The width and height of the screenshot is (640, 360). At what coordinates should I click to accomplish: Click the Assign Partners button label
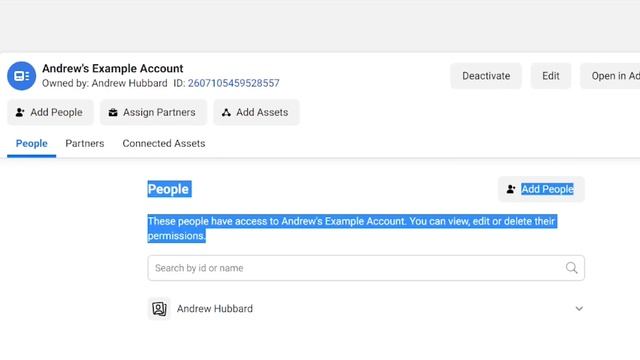[159, 112]
